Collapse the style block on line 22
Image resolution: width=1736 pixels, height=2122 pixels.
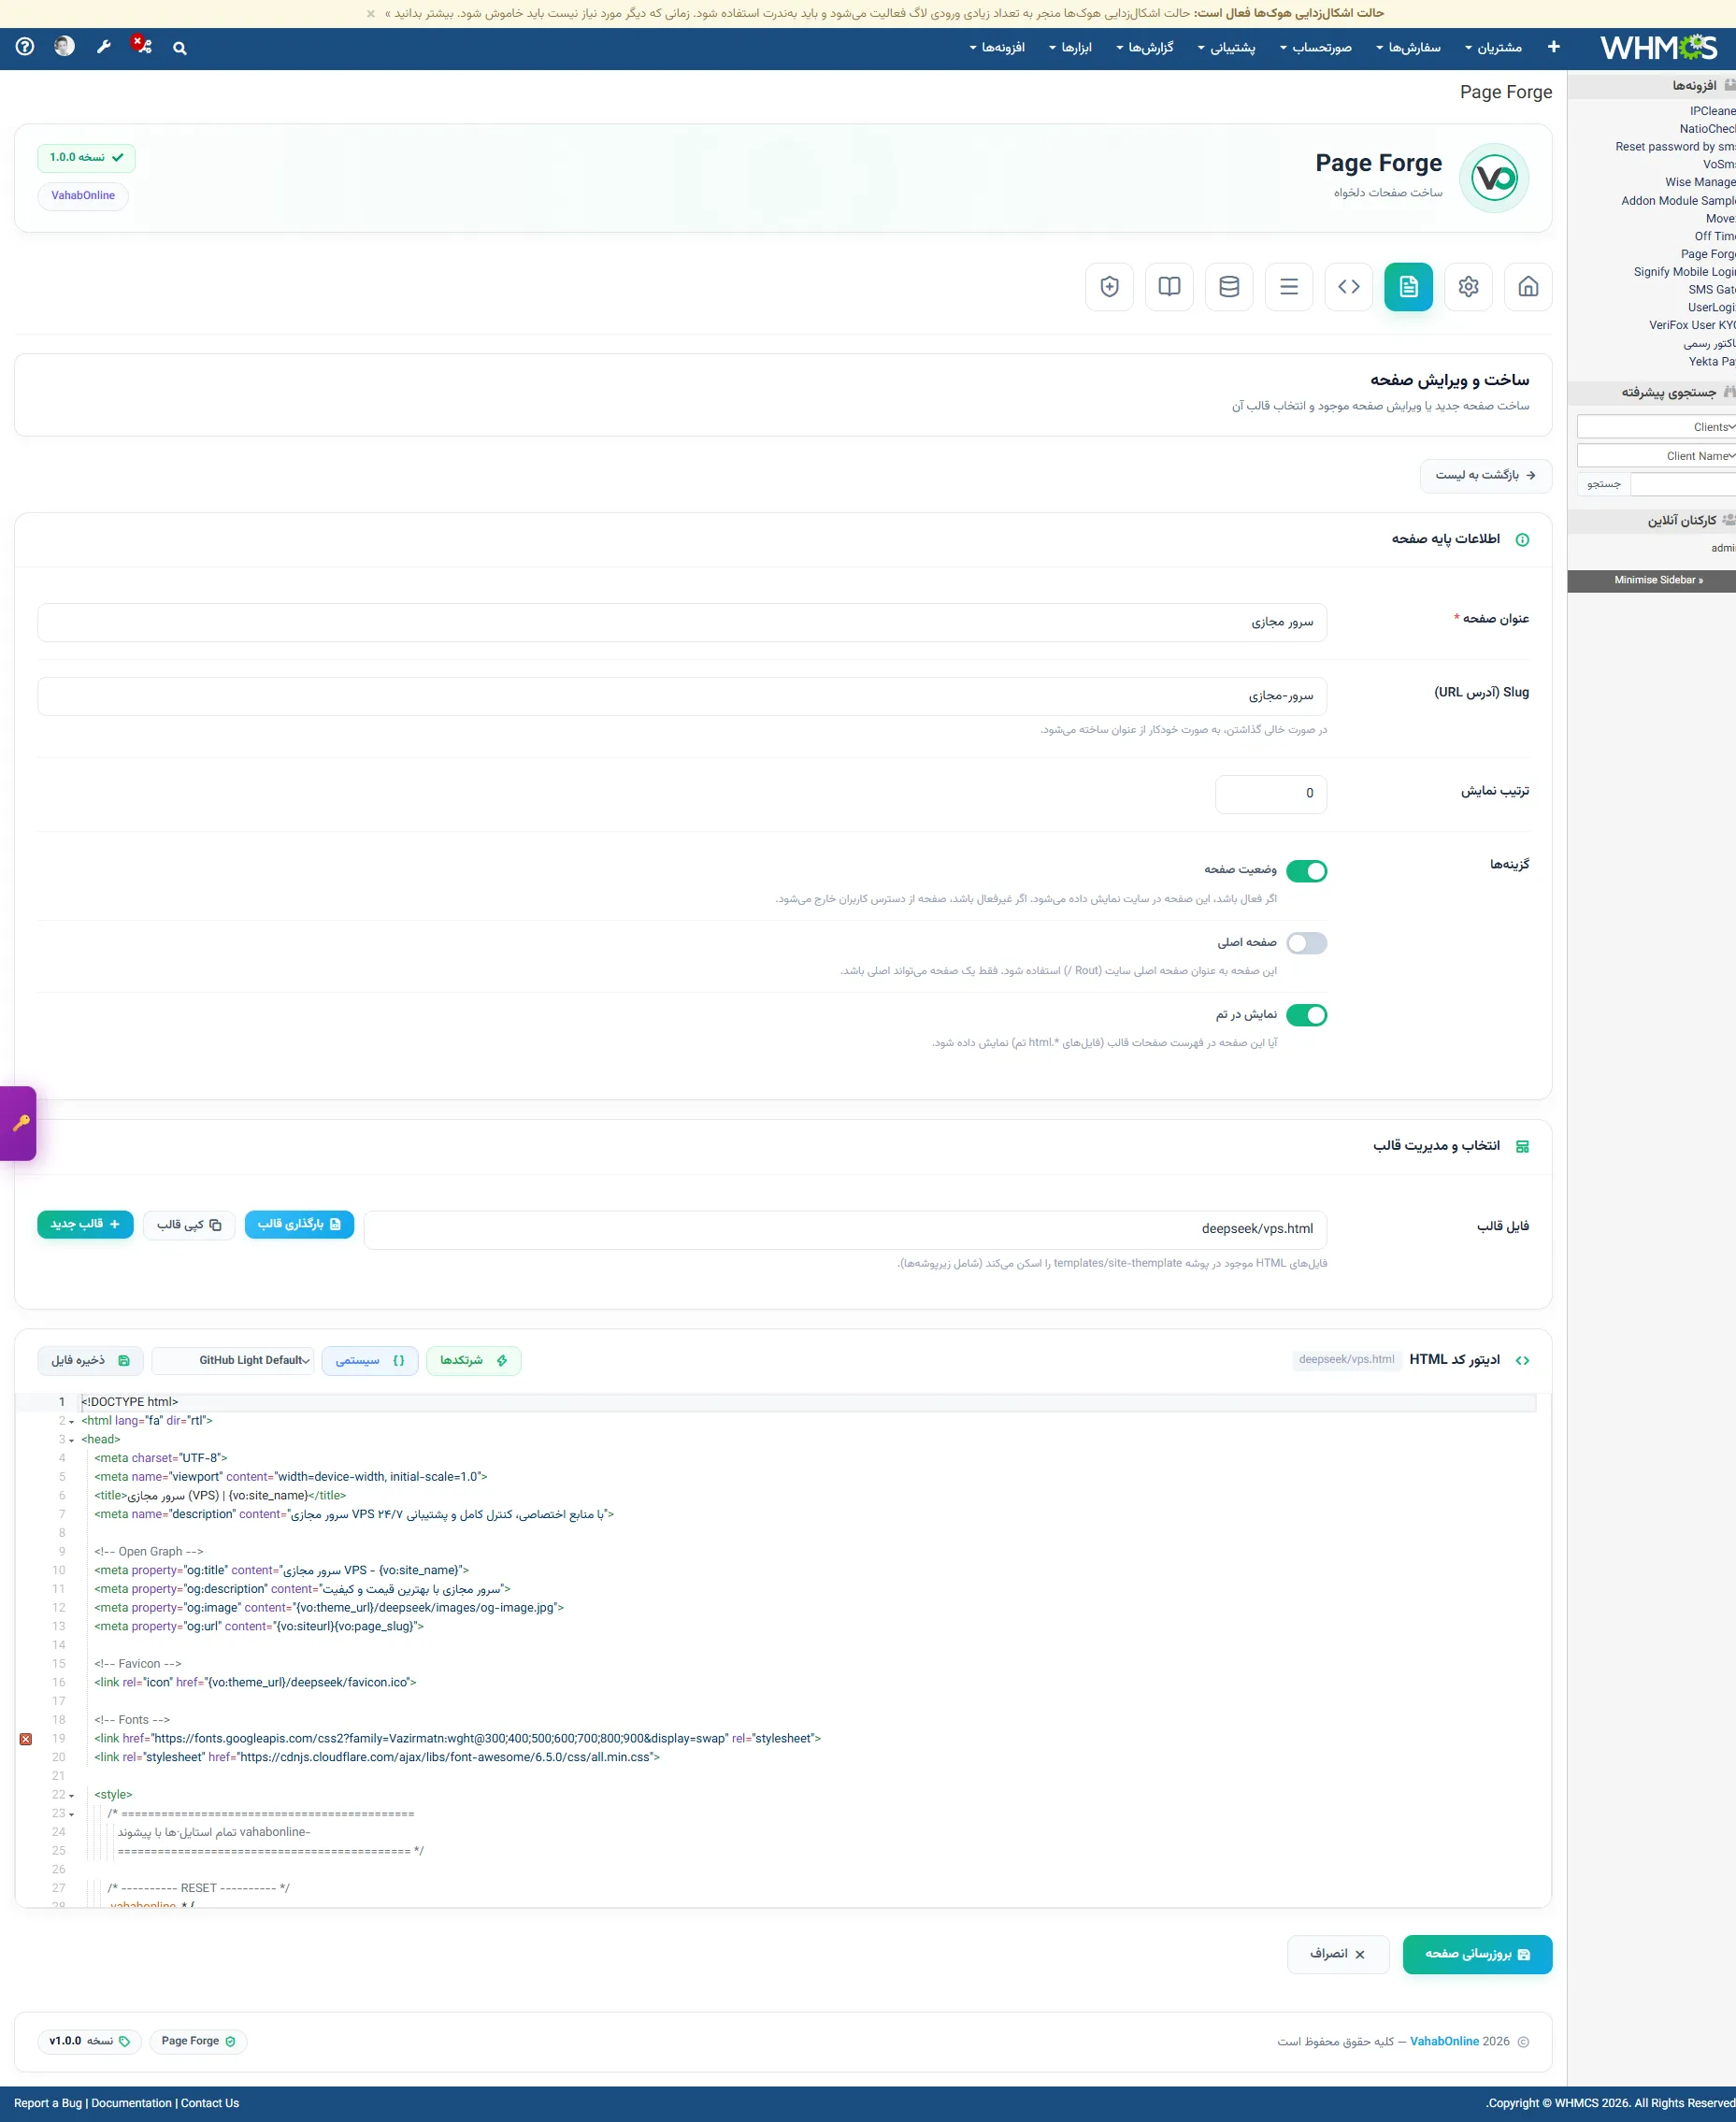pos(71,1795)
